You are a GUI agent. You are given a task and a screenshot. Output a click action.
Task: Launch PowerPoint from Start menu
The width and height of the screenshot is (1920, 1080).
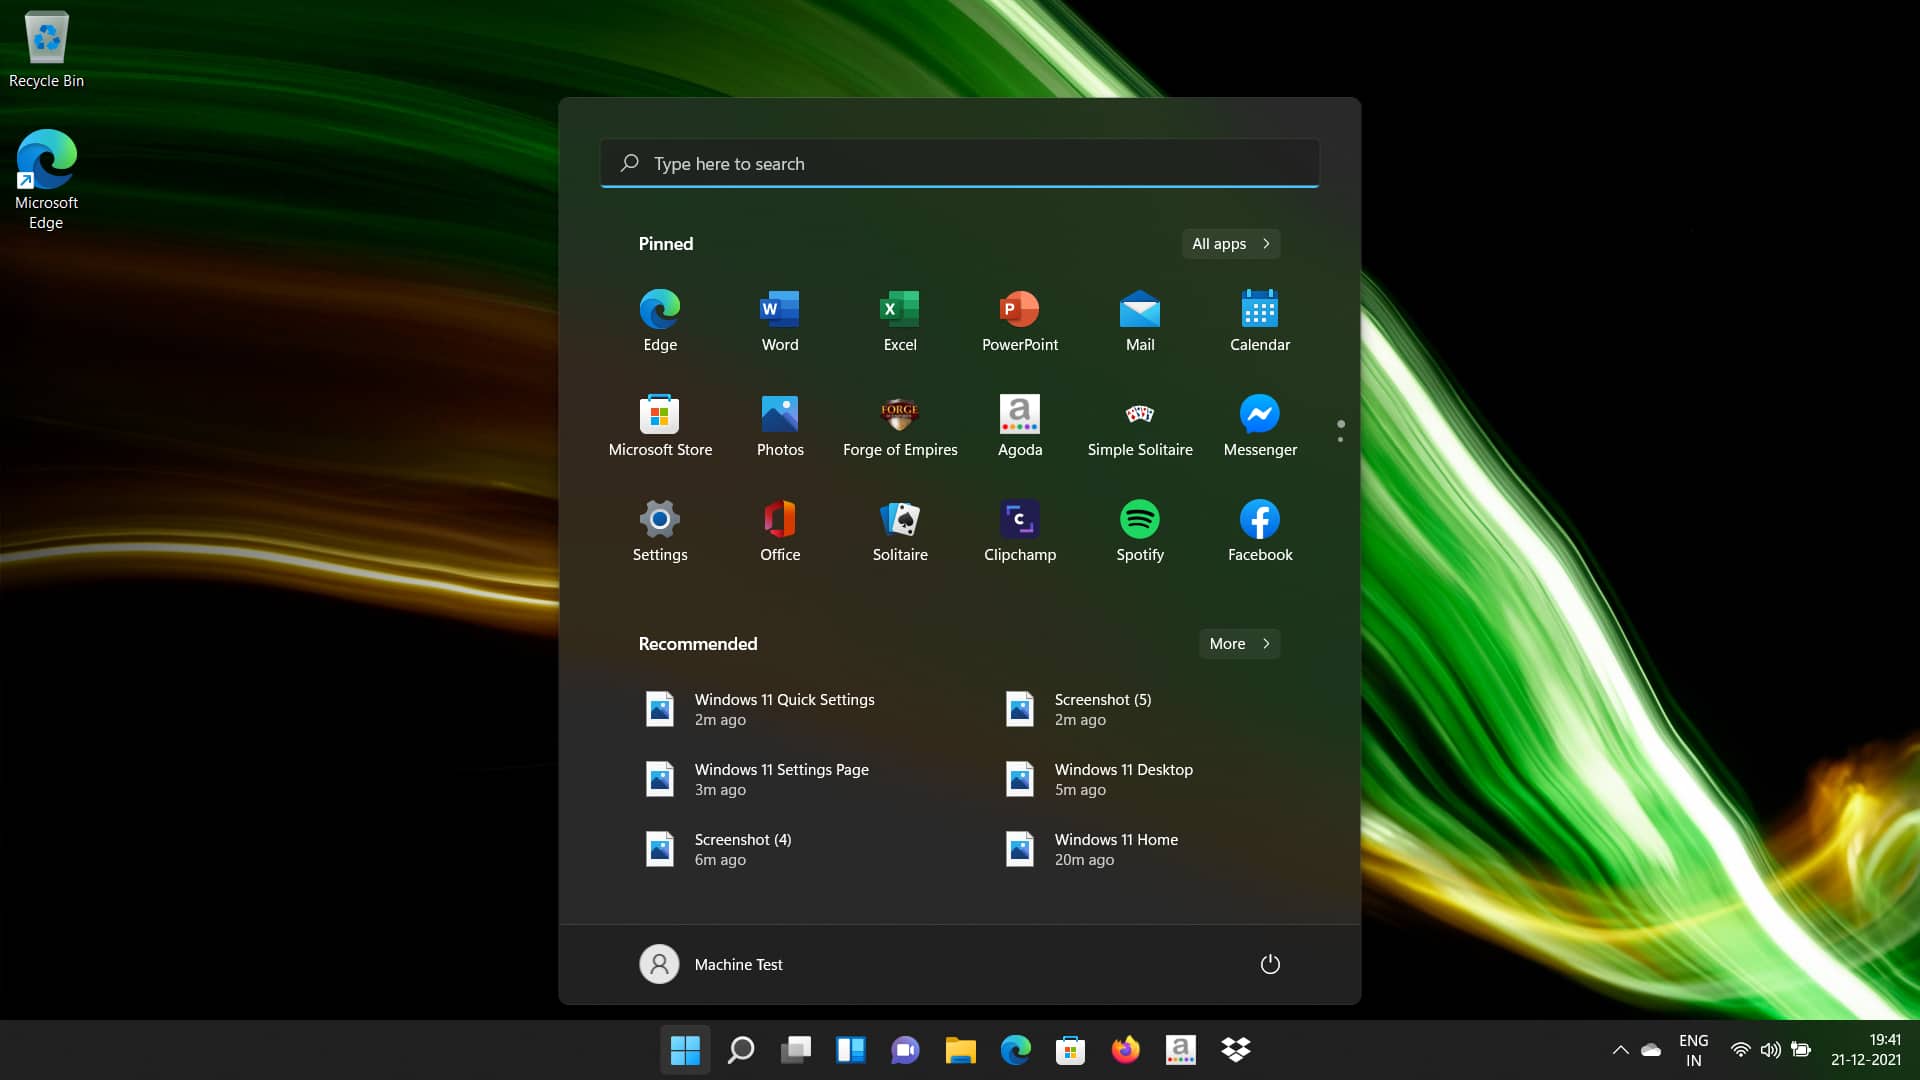pos(1020,321)
